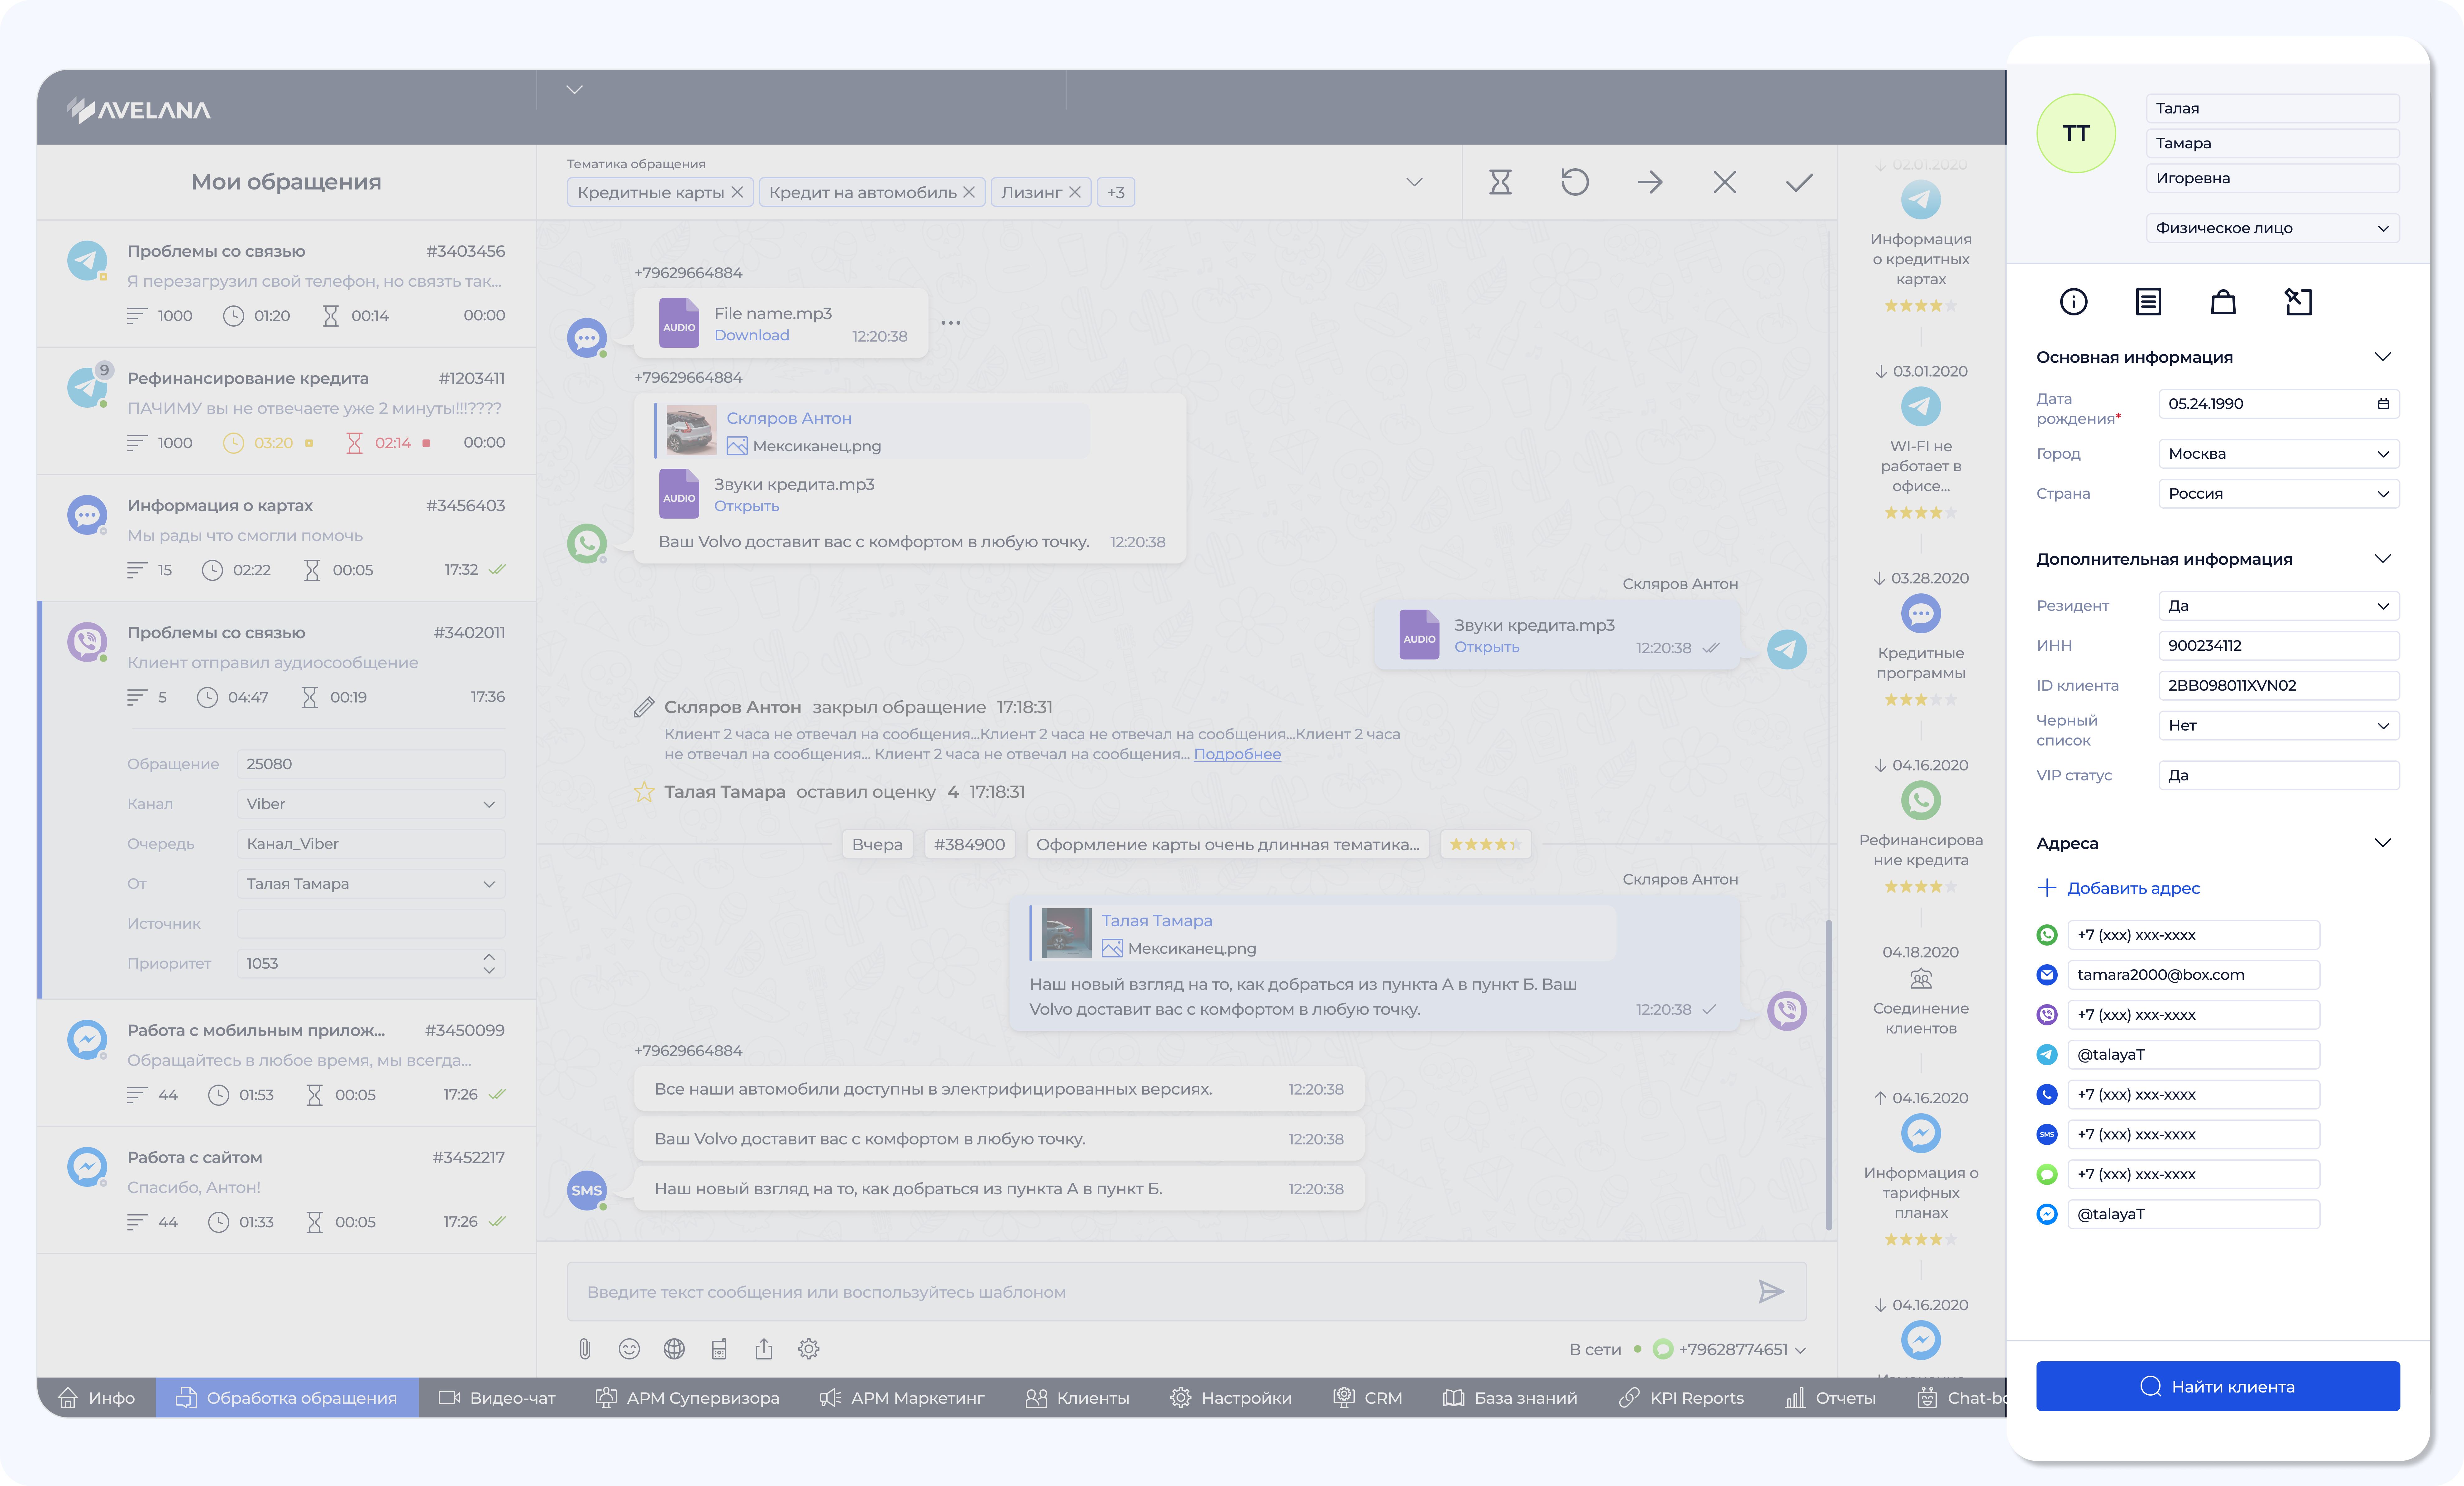Click the hourglass postpone icon in toolbar

[x=1500, y=182]
